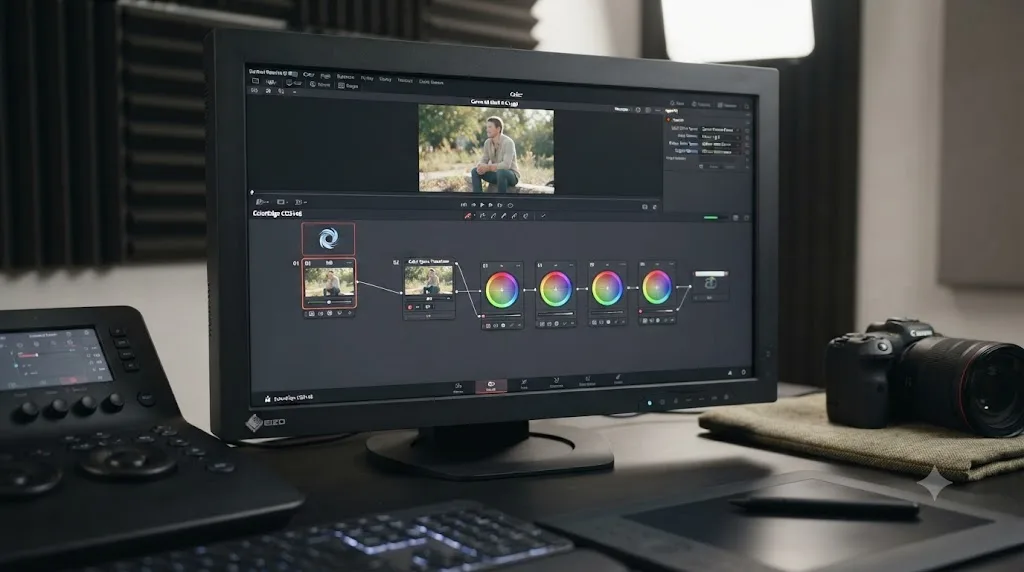Select node 01 thumbnail with red outline
The width and height of the screenshot is (1024, 572).
tap(330, 283)
